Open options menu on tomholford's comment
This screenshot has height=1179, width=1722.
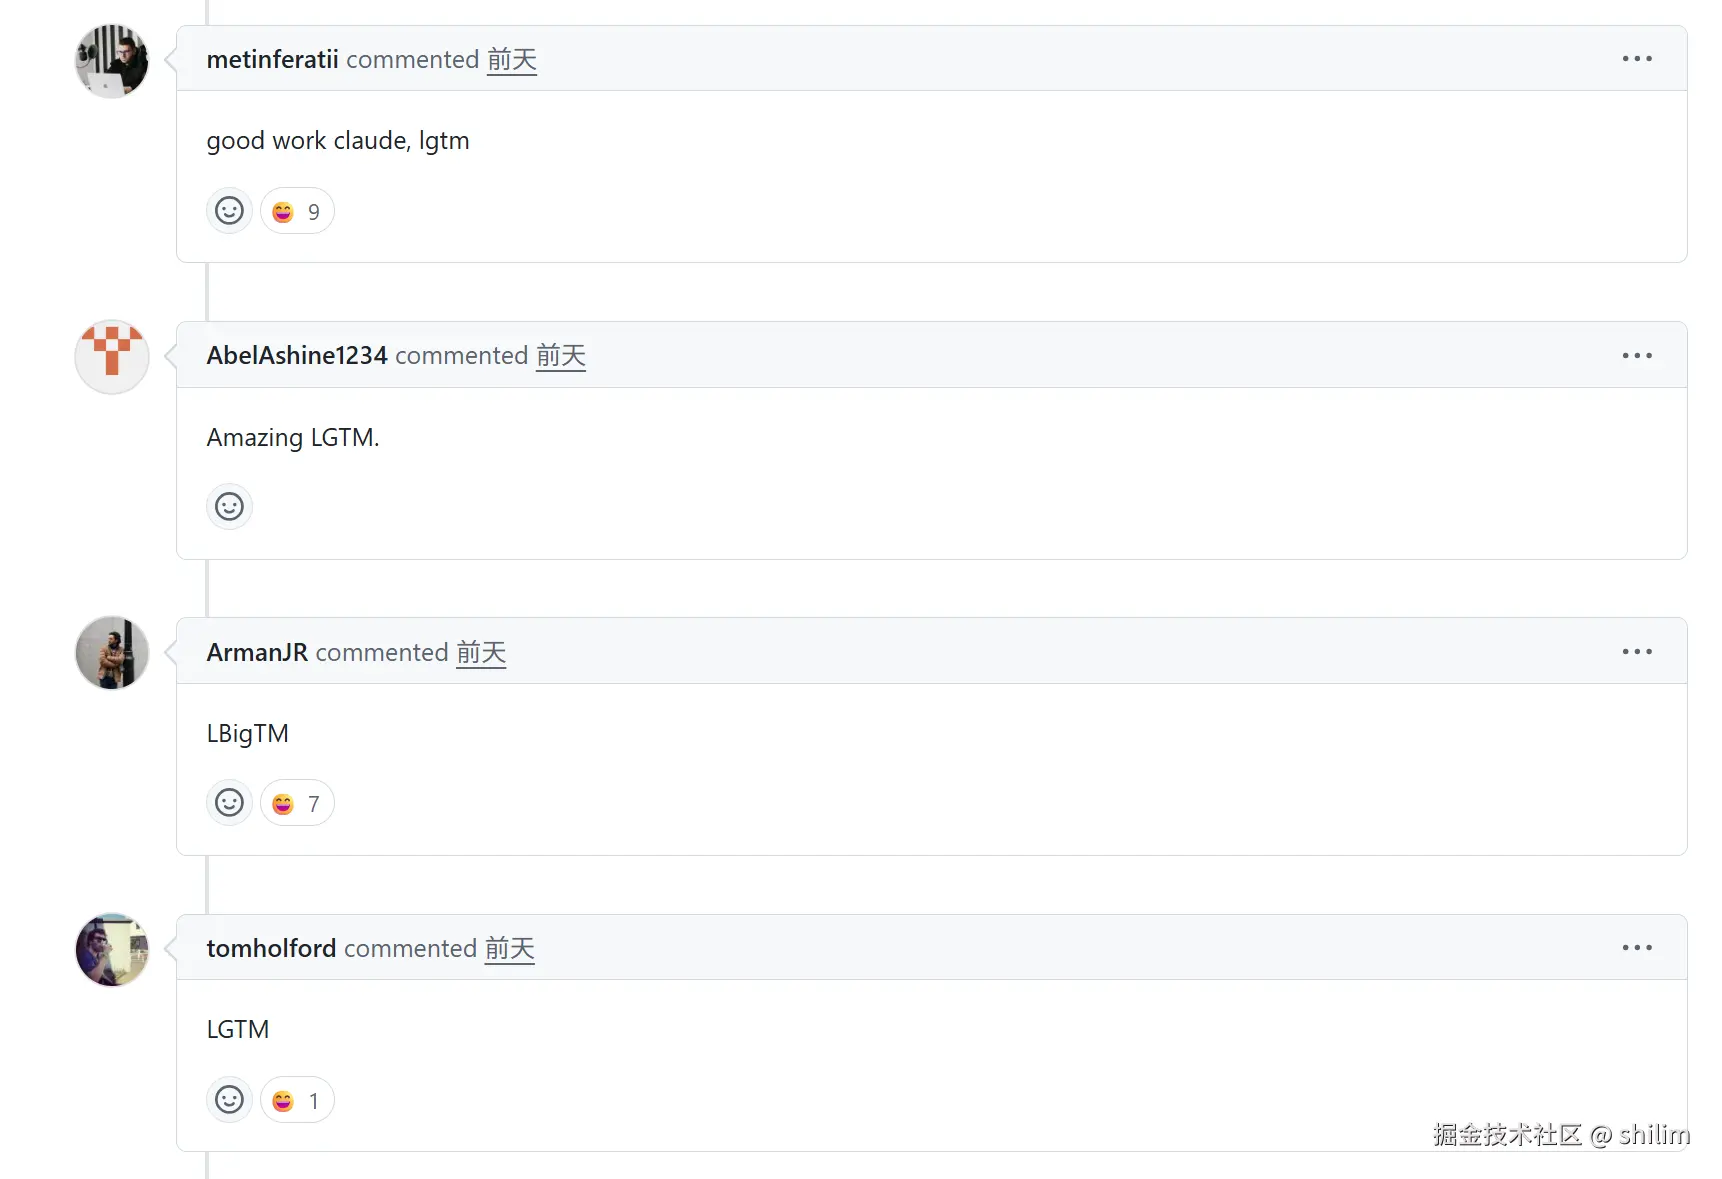tap(1637, 948)
